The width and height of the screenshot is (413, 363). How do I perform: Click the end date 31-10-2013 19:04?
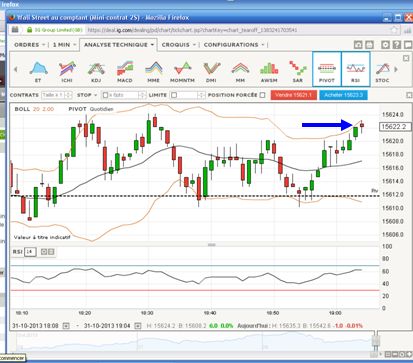(x=107, y=326)
